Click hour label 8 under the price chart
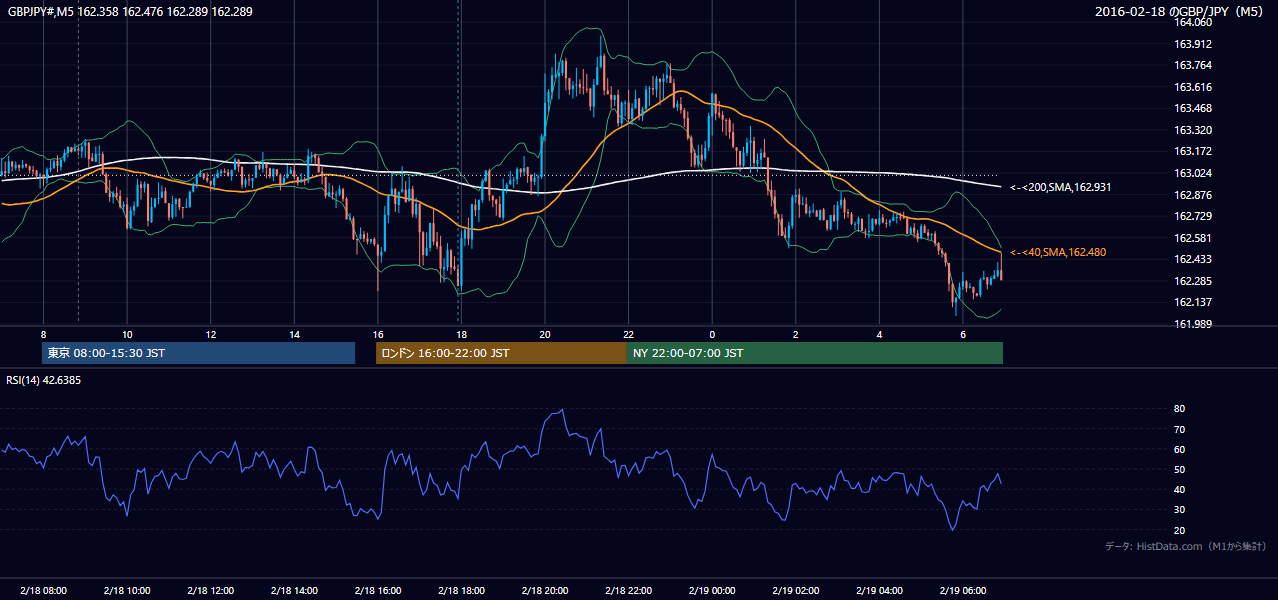This screenshot has width=1278, height=600. click(x=43, y=334)
